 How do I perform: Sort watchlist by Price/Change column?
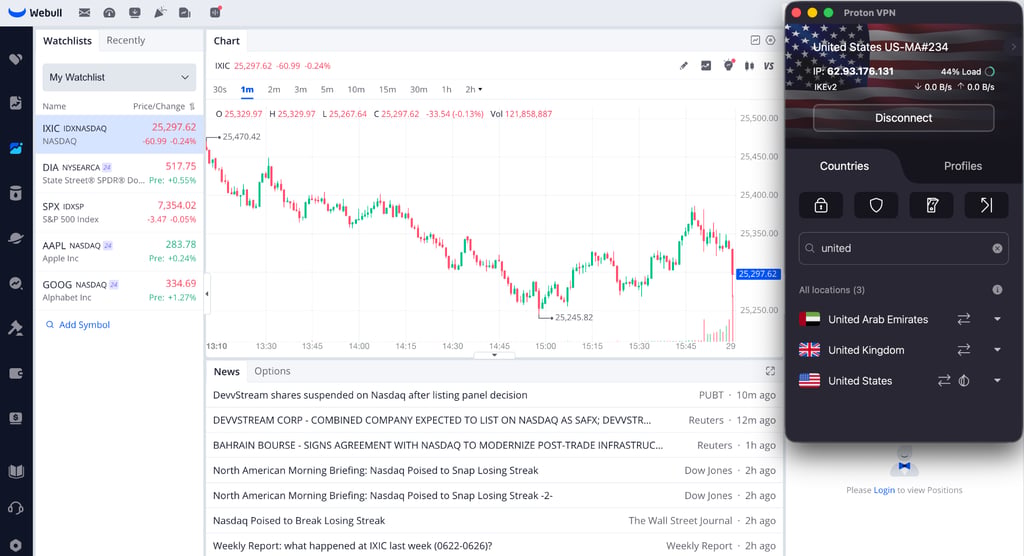[x=163, y=106]
